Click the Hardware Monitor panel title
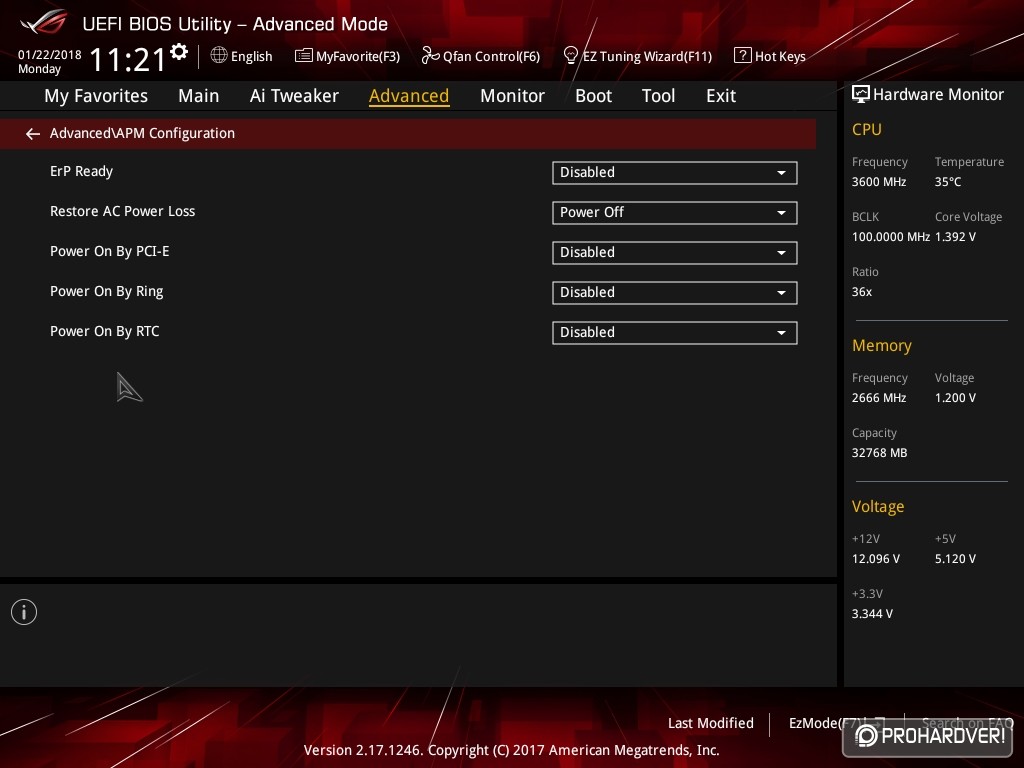This screenshot has height=768, width=1024. click(x=938, y=95)
